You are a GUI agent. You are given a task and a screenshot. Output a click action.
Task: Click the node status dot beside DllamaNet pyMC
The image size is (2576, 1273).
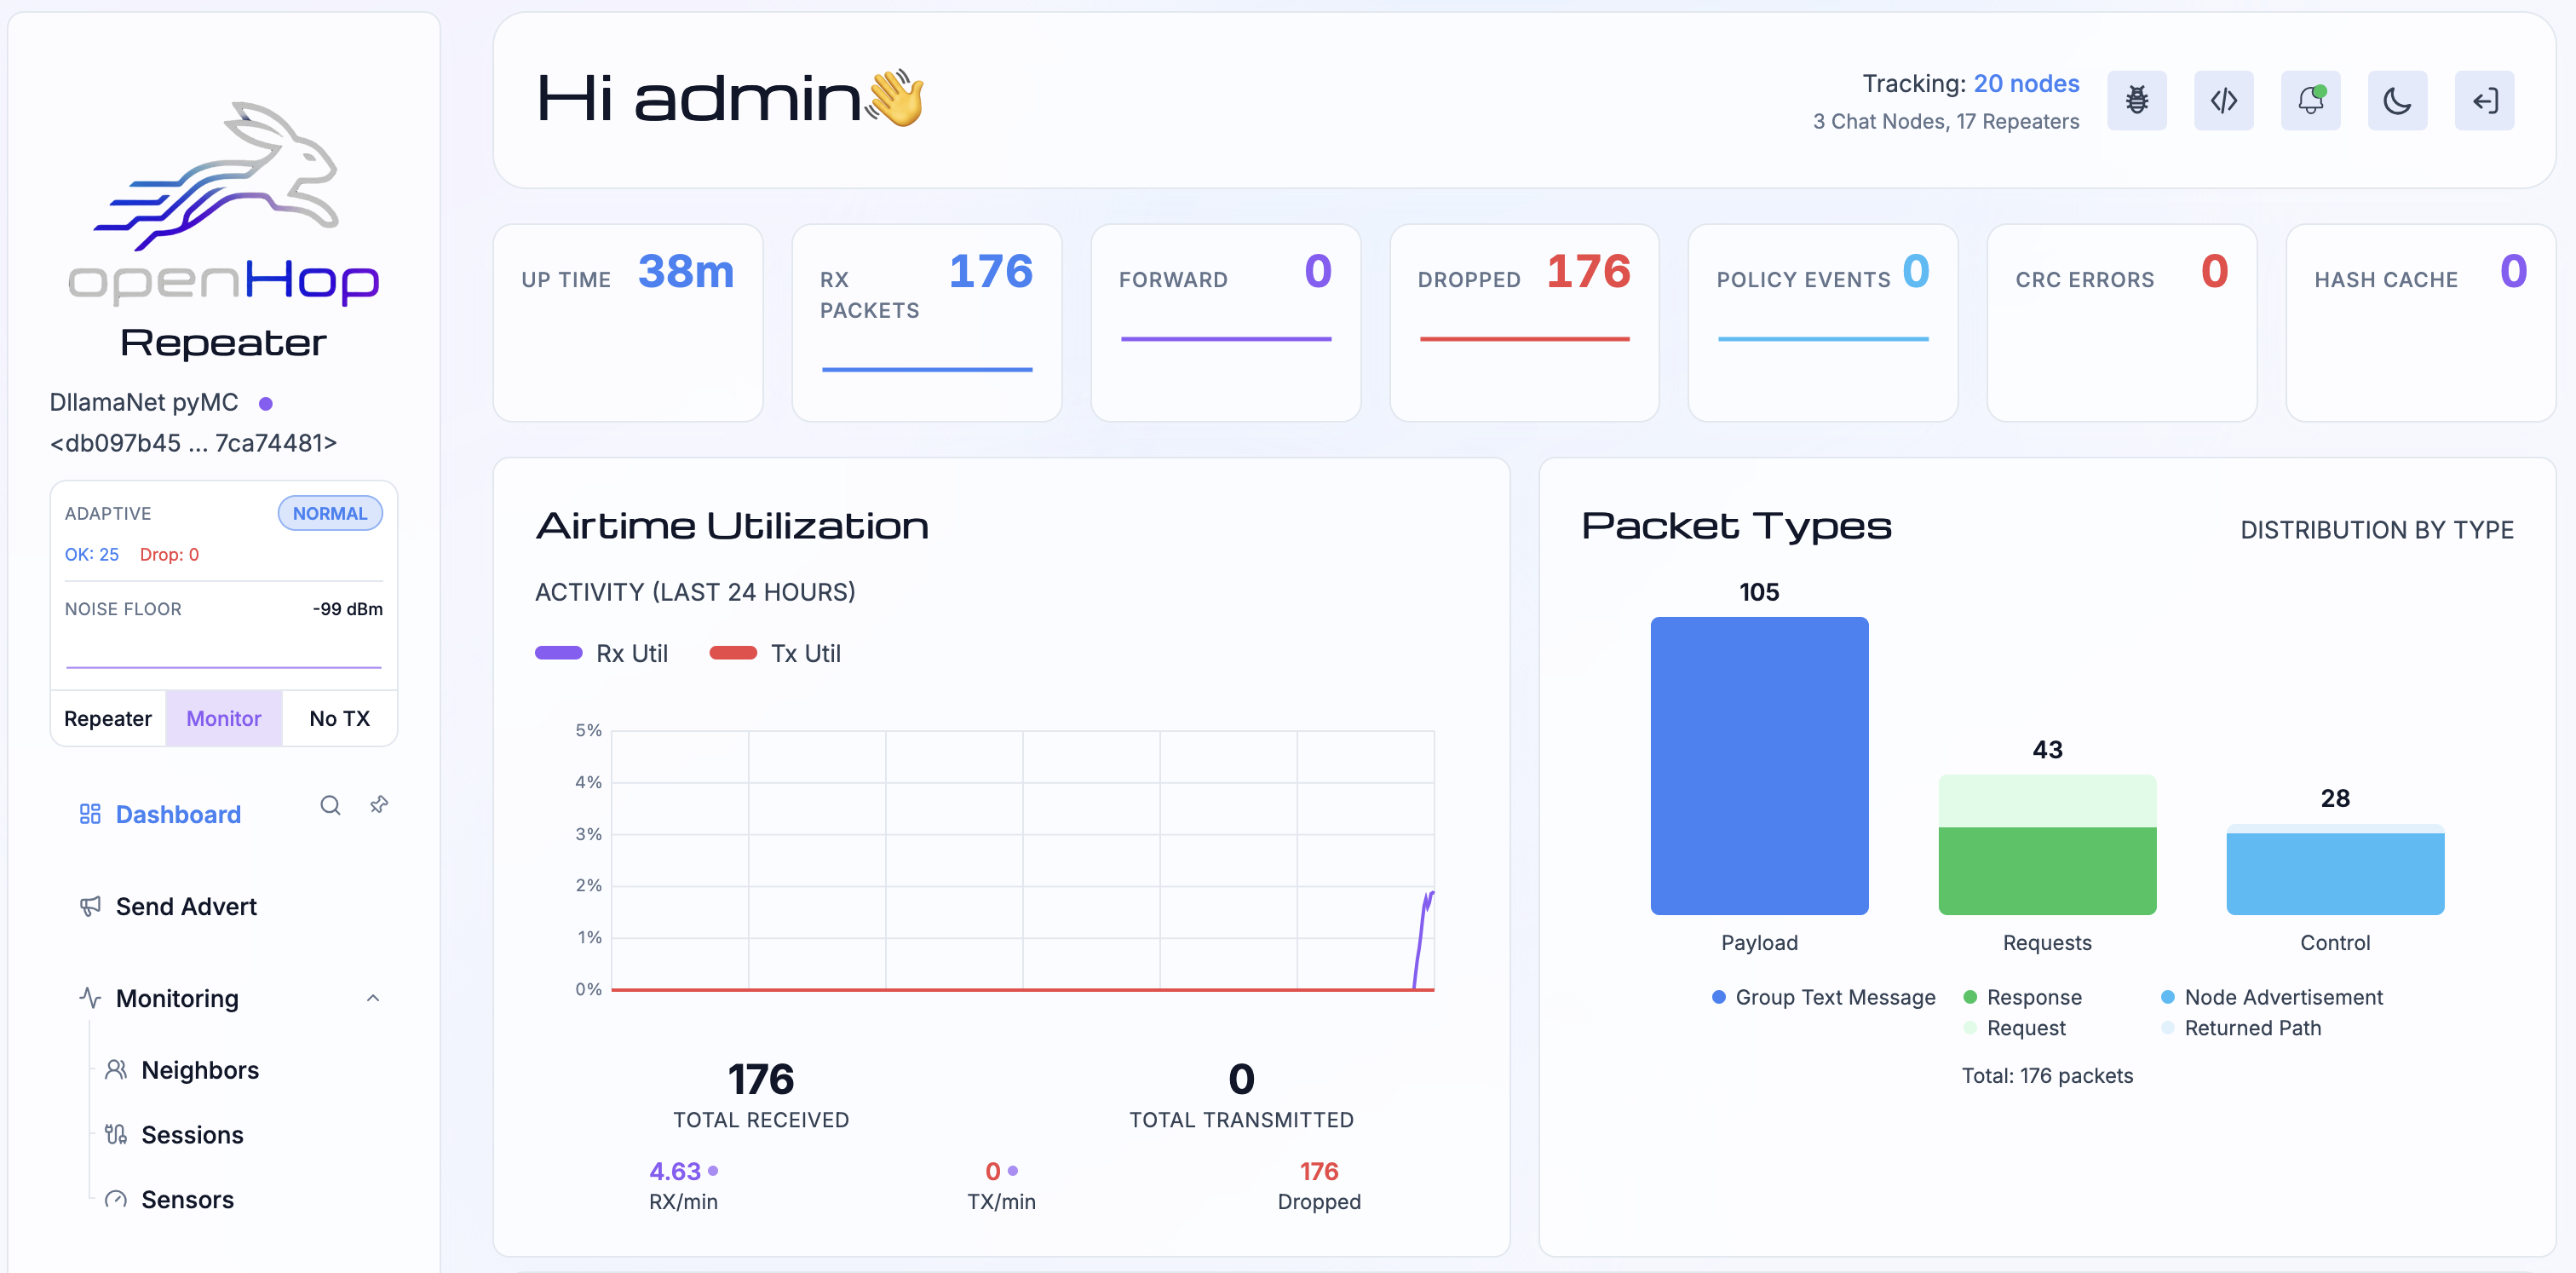[x=266, y=404]
